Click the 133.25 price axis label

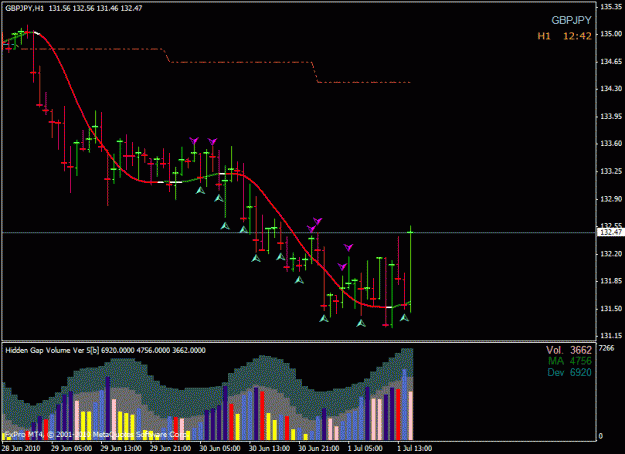[x=611, y=171]
